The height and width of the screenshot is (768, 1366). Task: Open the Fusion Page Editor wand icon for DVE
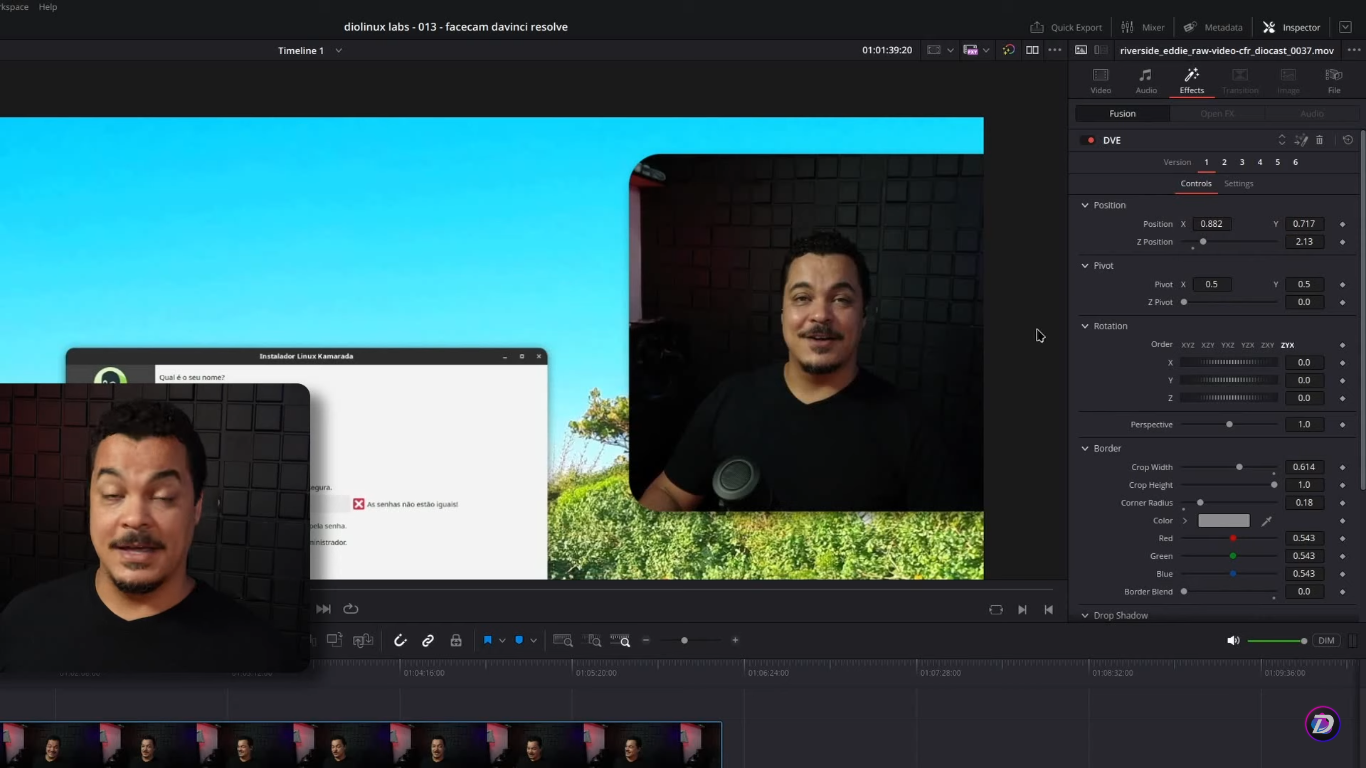[1301, 140]
